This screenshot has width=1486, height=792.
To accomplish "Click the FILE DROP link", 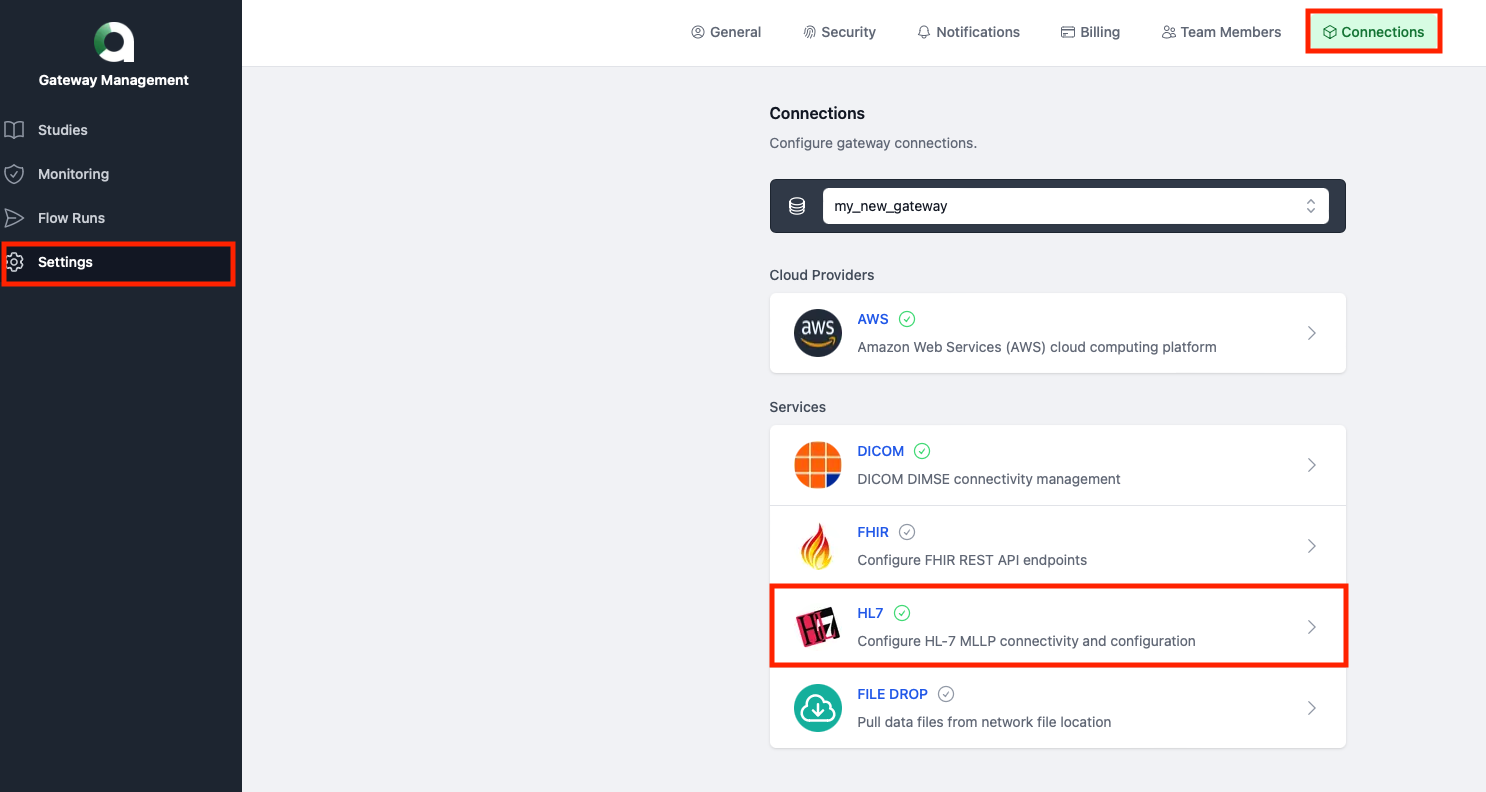I will click(893, 694).
